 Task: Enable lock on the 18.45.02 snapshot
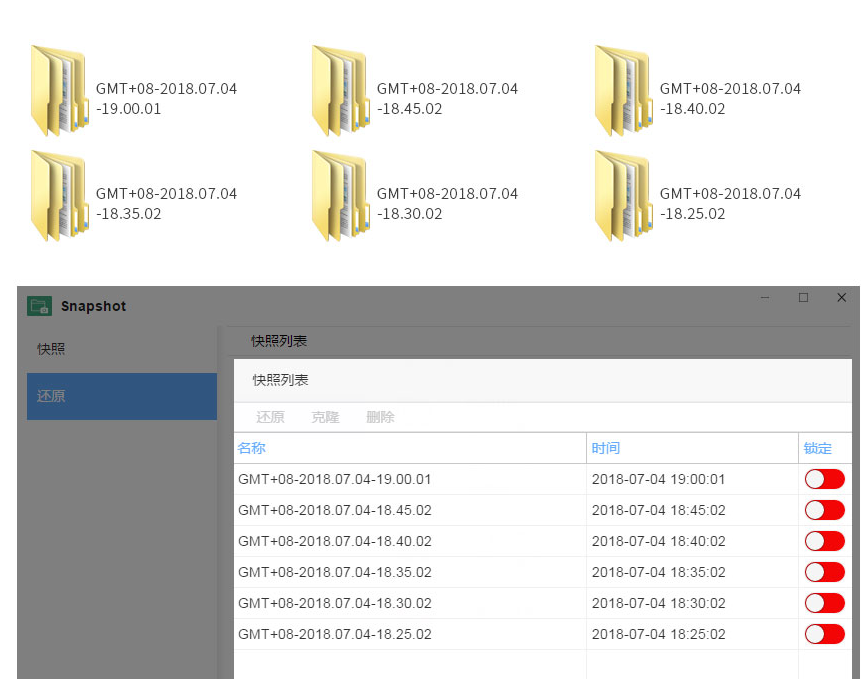coord(824,510)
